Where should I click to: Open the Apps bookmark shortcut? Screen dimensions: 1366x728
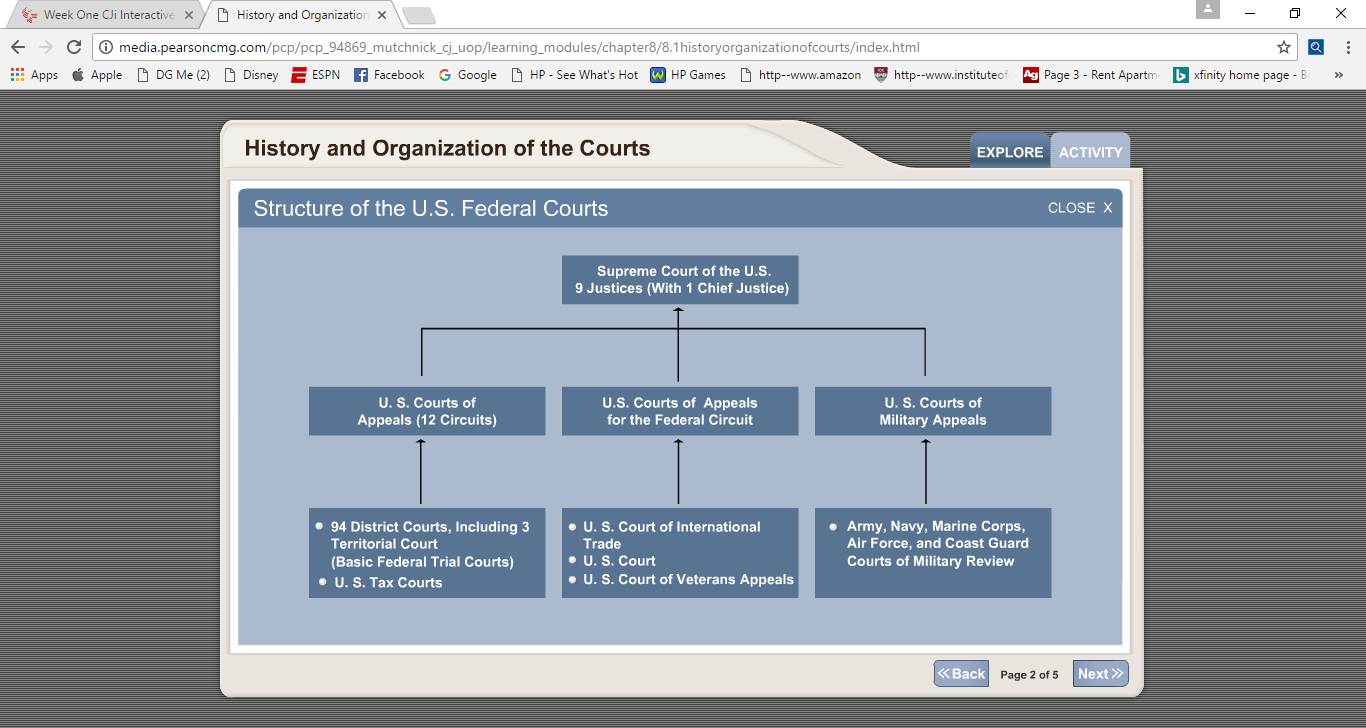[34, 75]
